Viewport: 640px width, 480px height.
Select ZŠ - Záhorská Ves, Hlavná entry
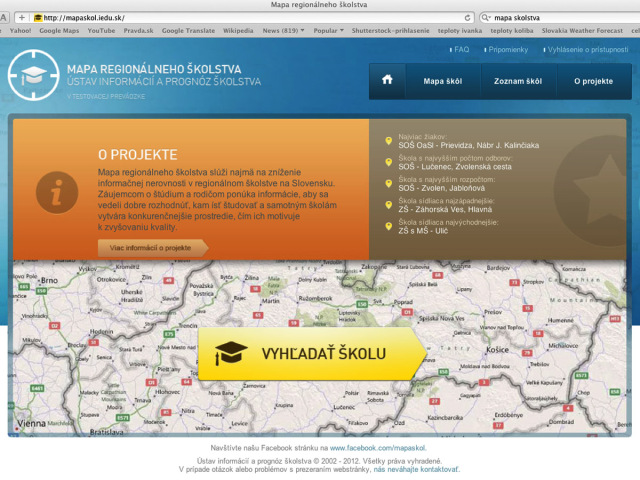pos(445,209)
